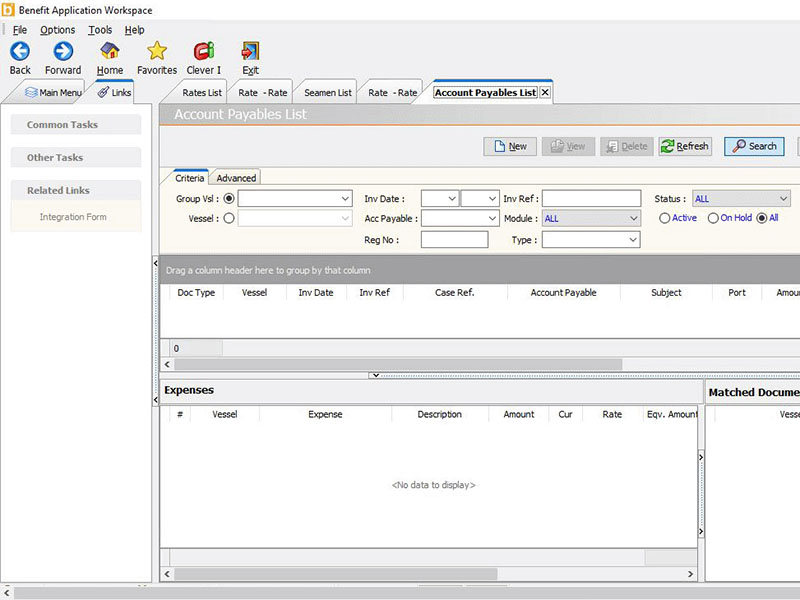Click the Forward navigation arrow icon
The height and width of the screenshot is (600, 800).
pos(63,51)
